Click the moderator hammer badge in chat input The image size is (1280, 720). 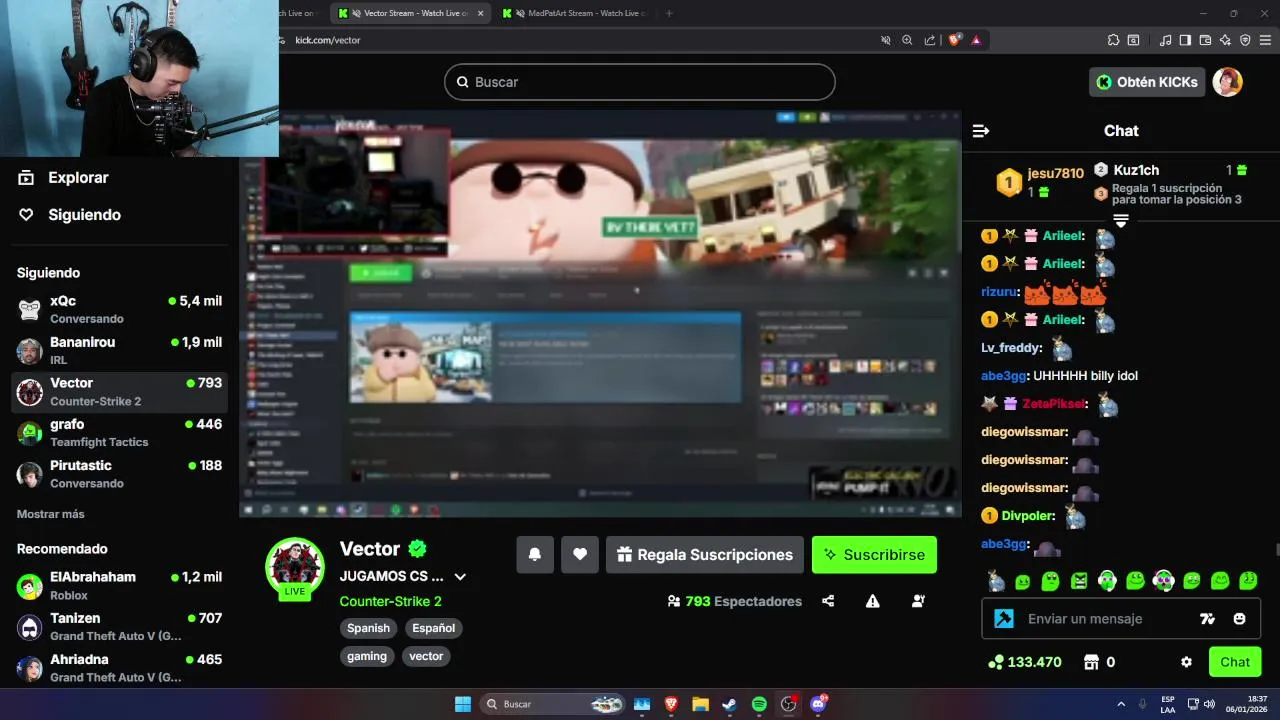tap(1003, 619)
